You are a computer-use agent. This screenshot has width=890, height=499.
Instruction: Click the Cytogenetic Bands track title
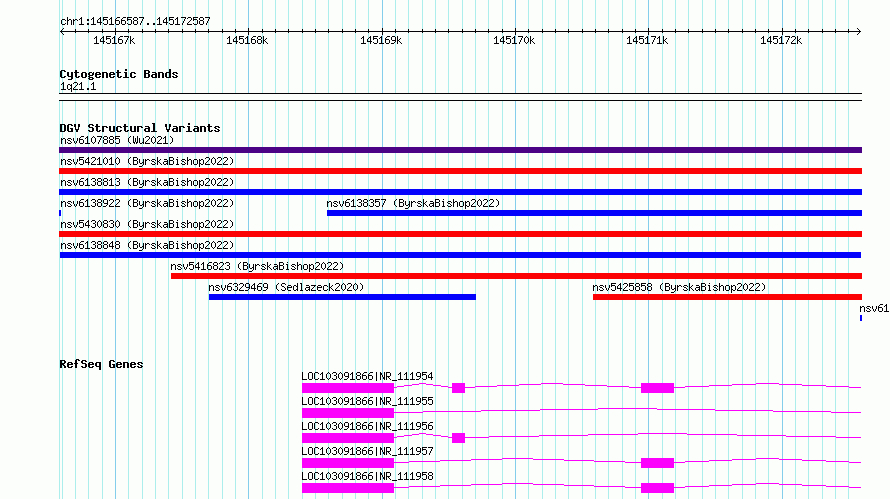click(119, 74)
